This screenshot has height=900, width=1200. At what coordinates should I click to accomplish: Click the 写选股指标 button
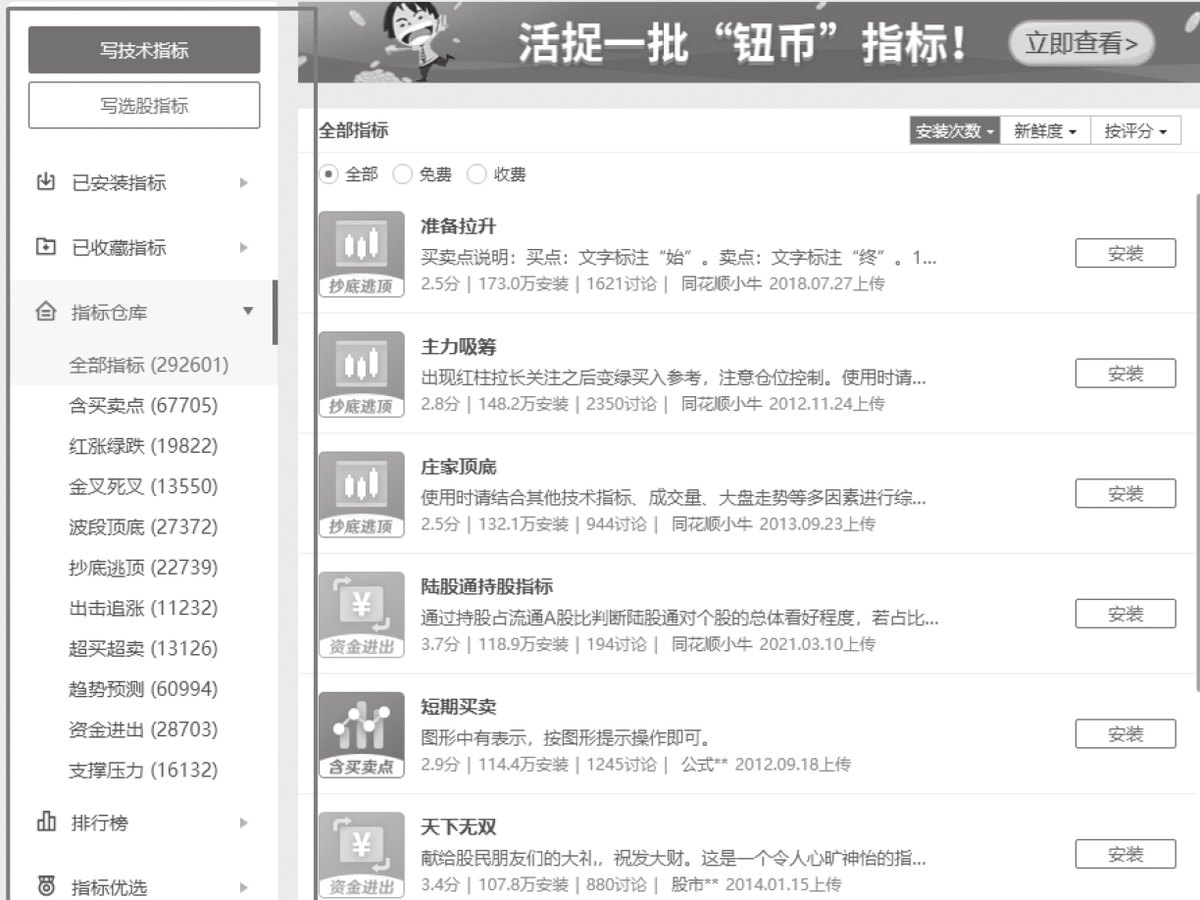point(144,105)
